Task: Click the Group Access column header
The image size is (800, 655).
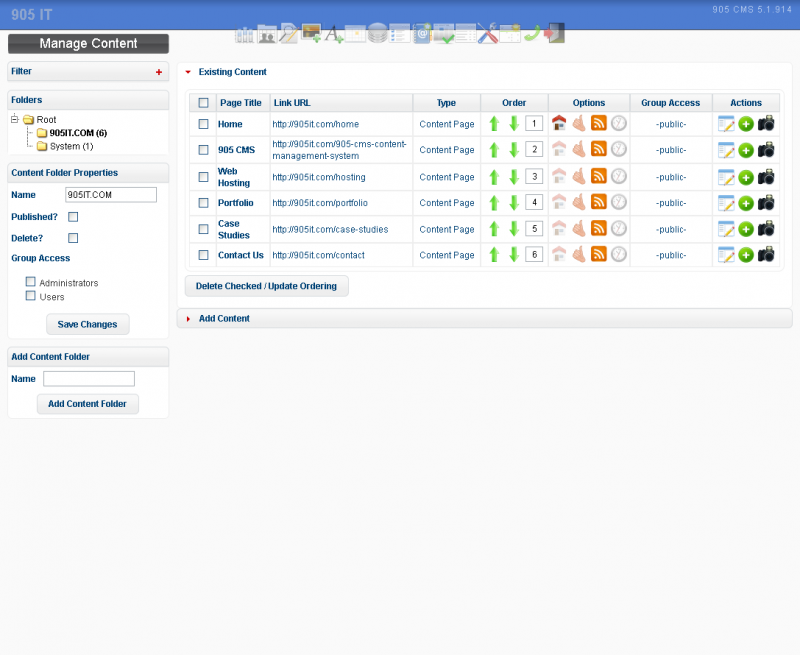Action: (x=670, y=103)
